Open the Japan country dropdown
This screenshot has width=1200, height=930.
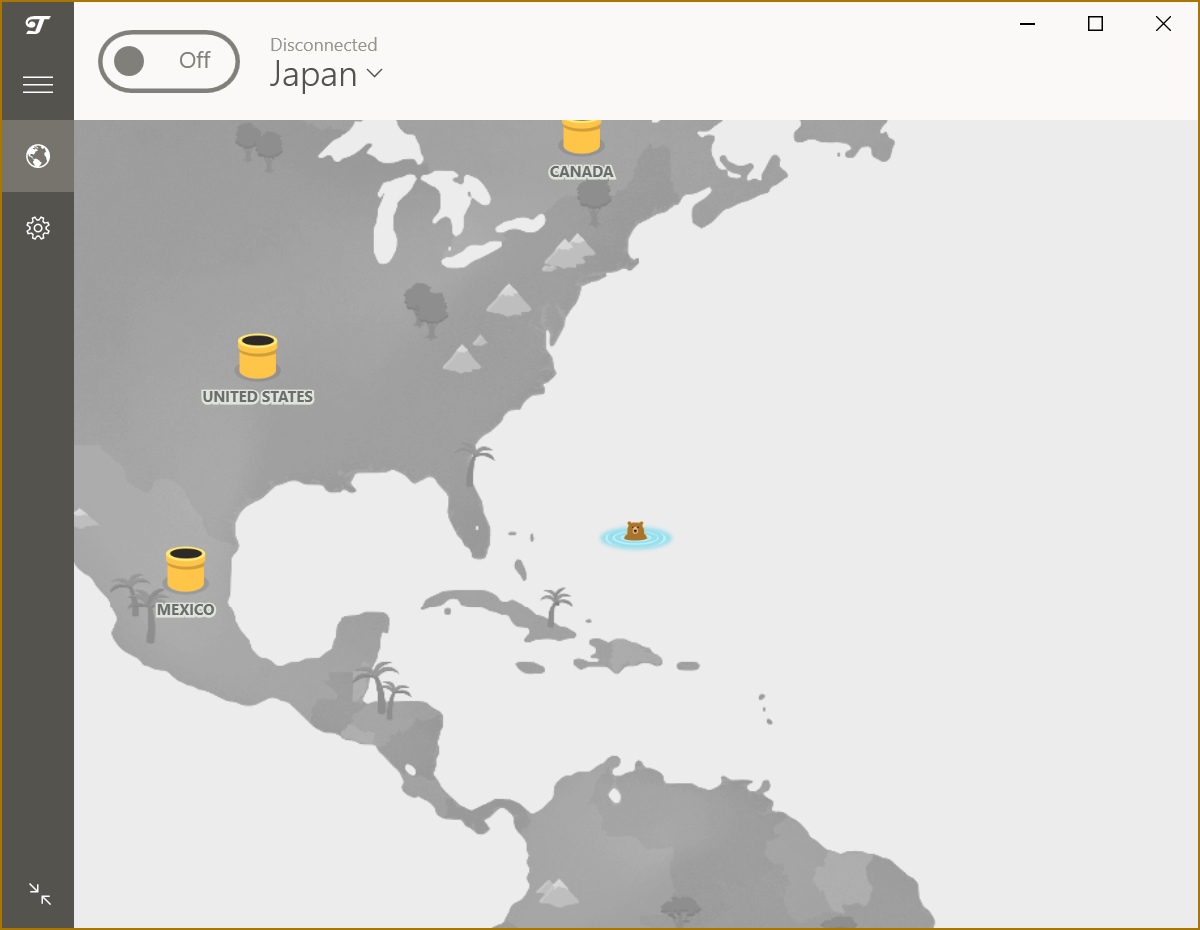coord(326,74)
